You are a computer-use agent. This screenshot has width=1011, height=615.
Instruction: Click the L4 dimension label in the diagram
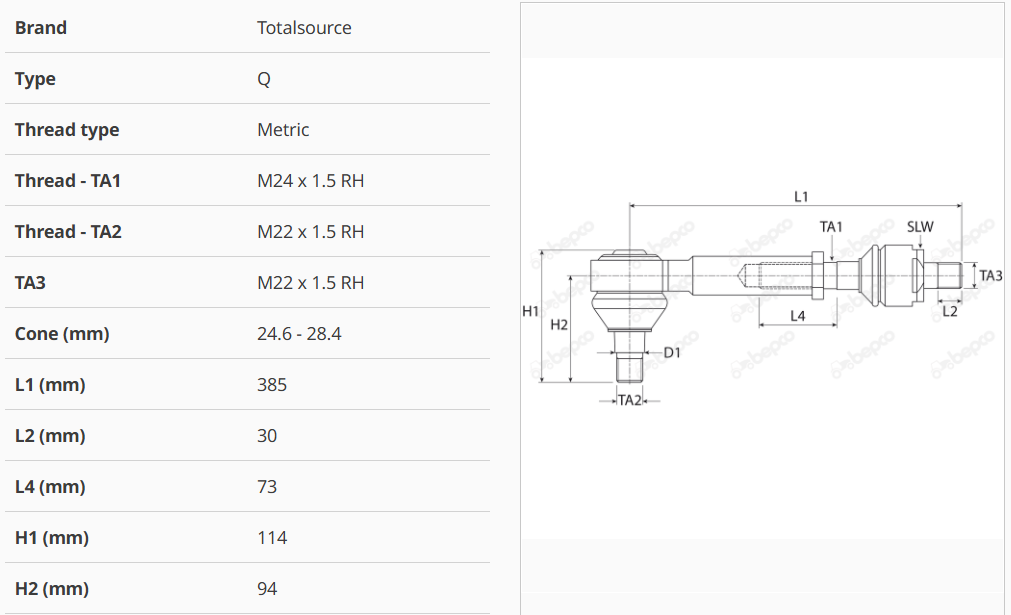798,316
